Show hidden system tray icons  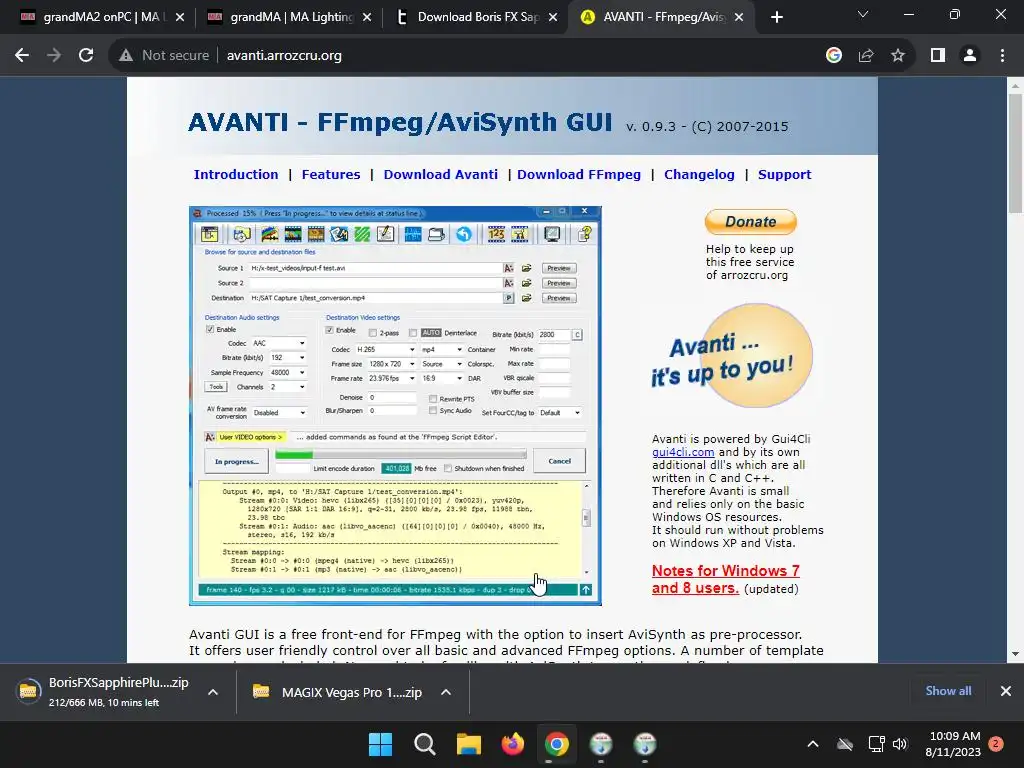point(813,744)
